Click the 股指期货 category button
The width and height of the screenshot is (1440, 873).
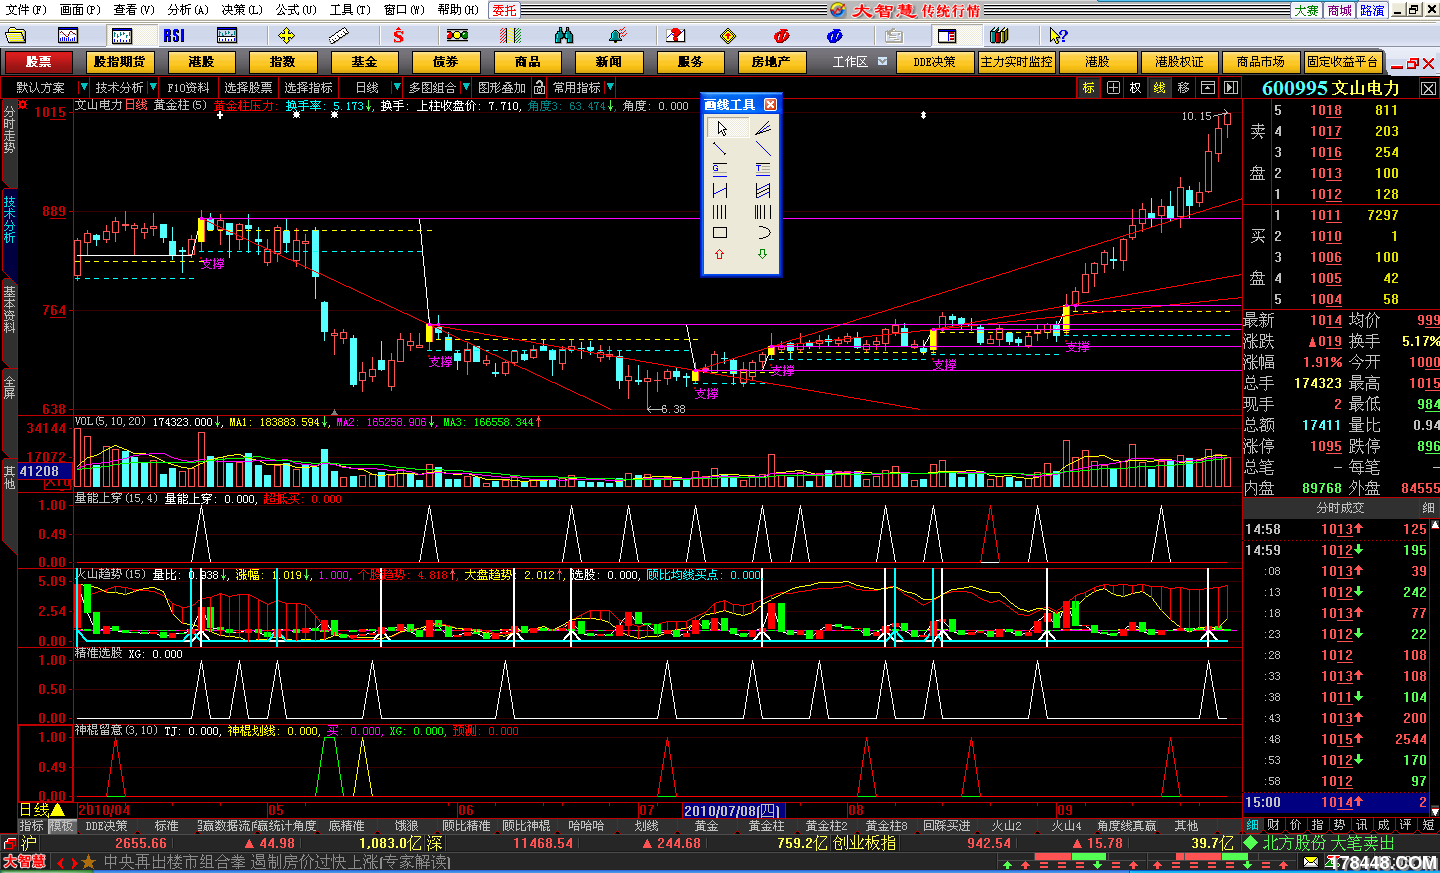[x=120, y=62]
